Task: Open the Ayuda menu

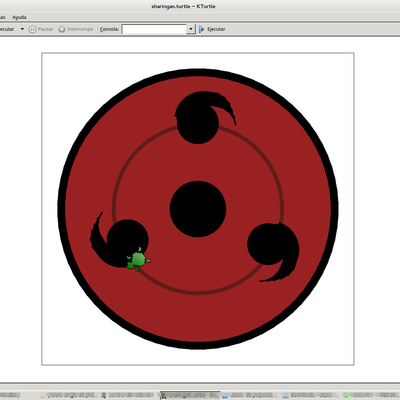Action: (x=19, y=17)
